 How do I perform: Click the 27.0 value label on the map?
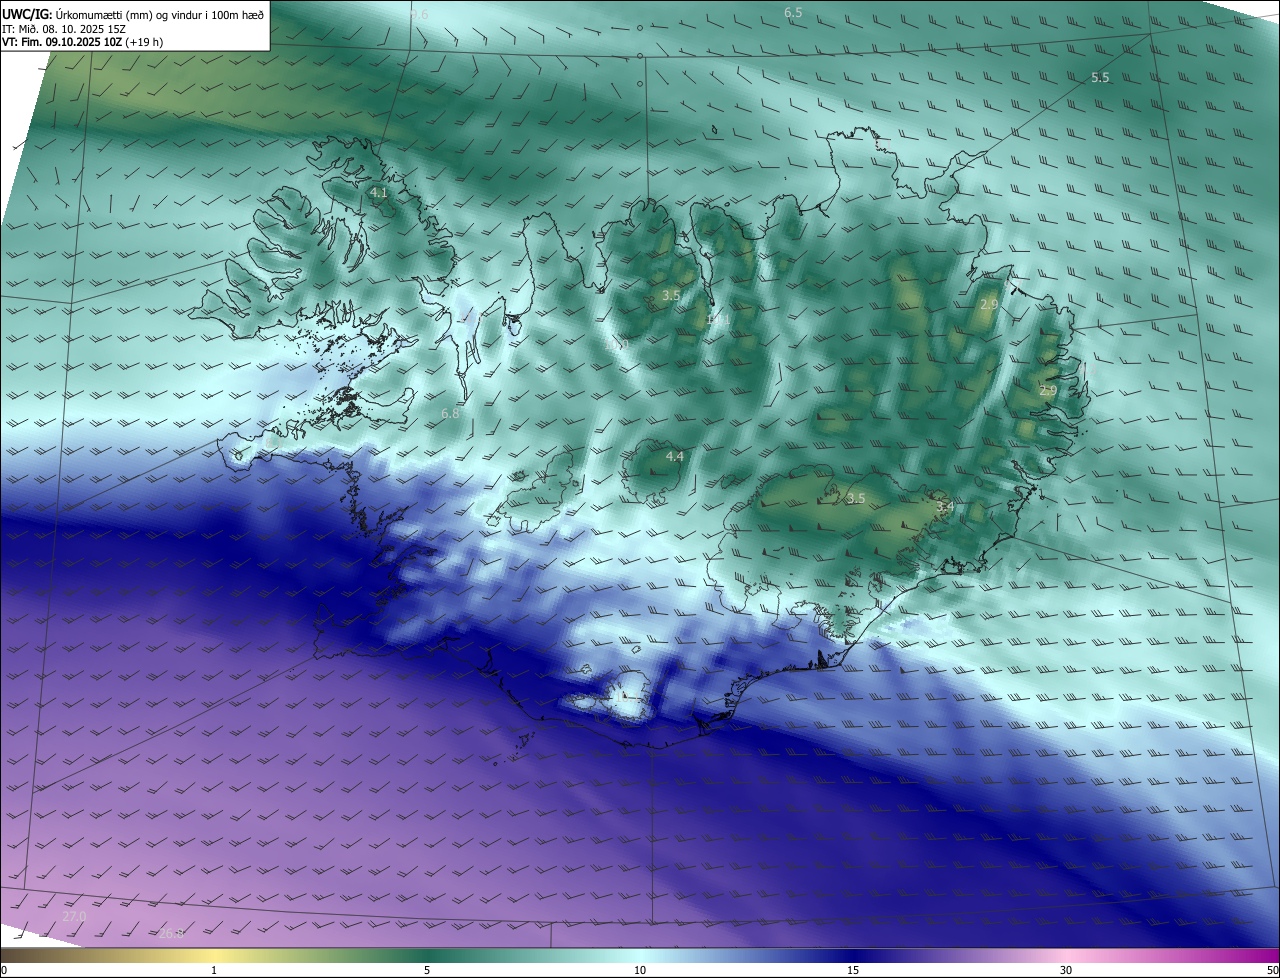coord(74,916)
